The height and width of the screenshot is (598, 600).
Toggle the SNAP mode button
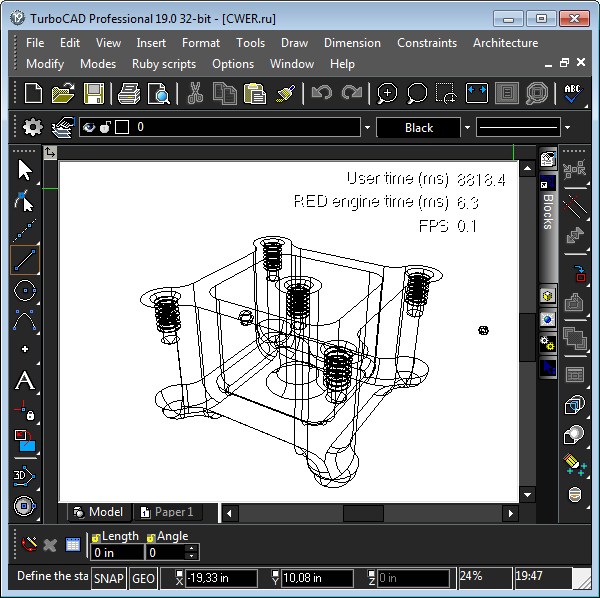109,578
